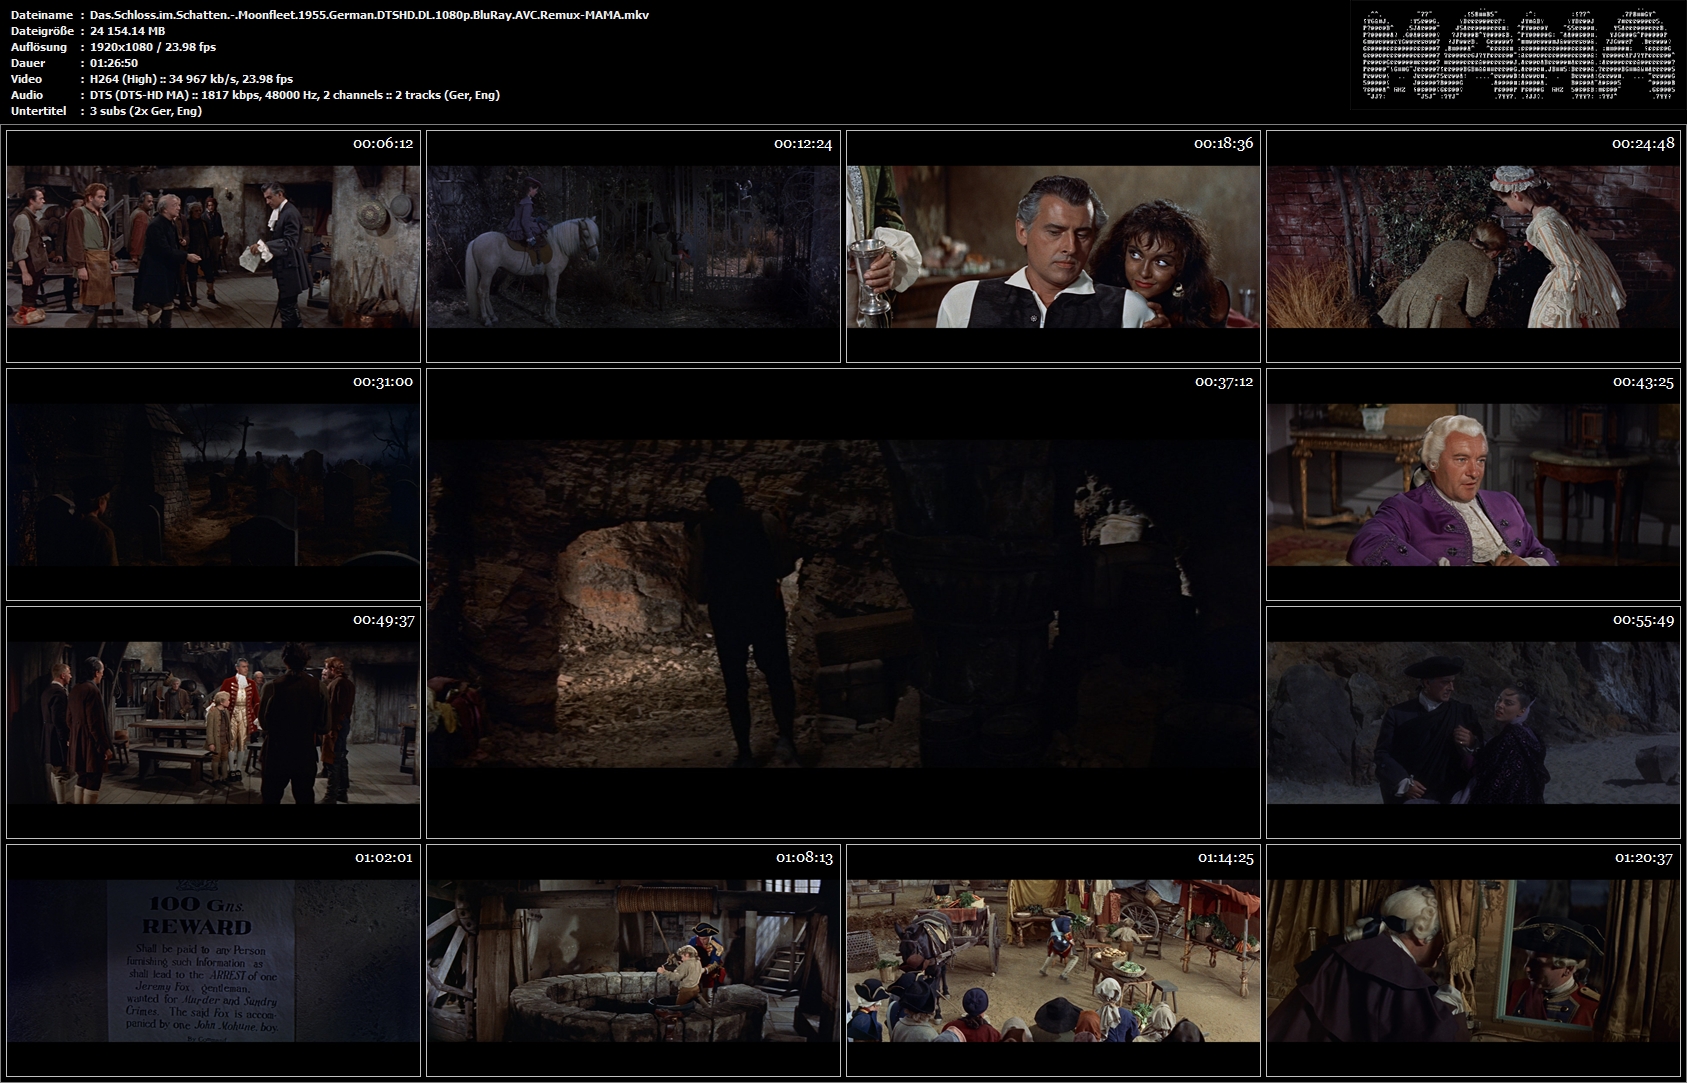Click the 'Audio' label
1687x1083 pixels.
27,95
